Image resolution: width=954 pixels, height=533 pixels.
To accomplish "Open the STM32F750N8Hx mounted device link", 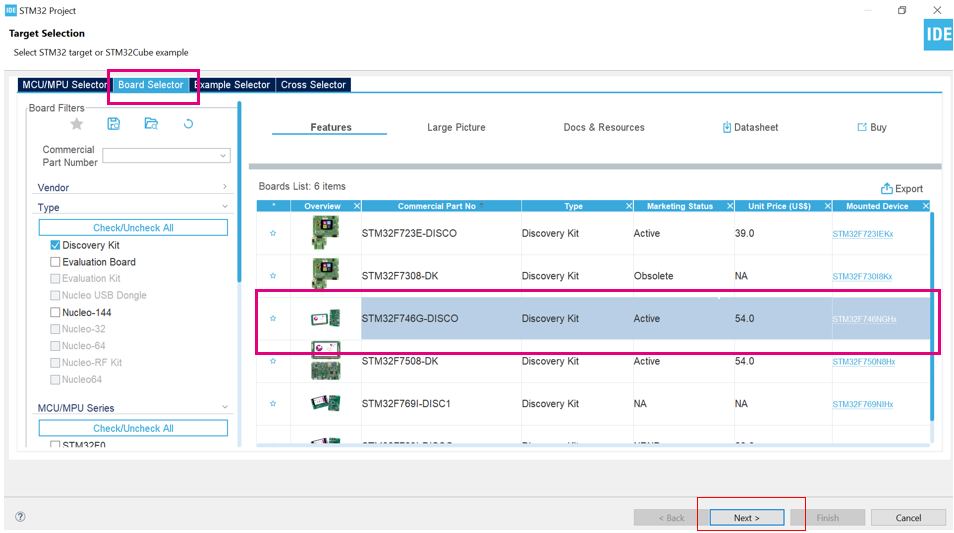I will click(x=863, y=361).
